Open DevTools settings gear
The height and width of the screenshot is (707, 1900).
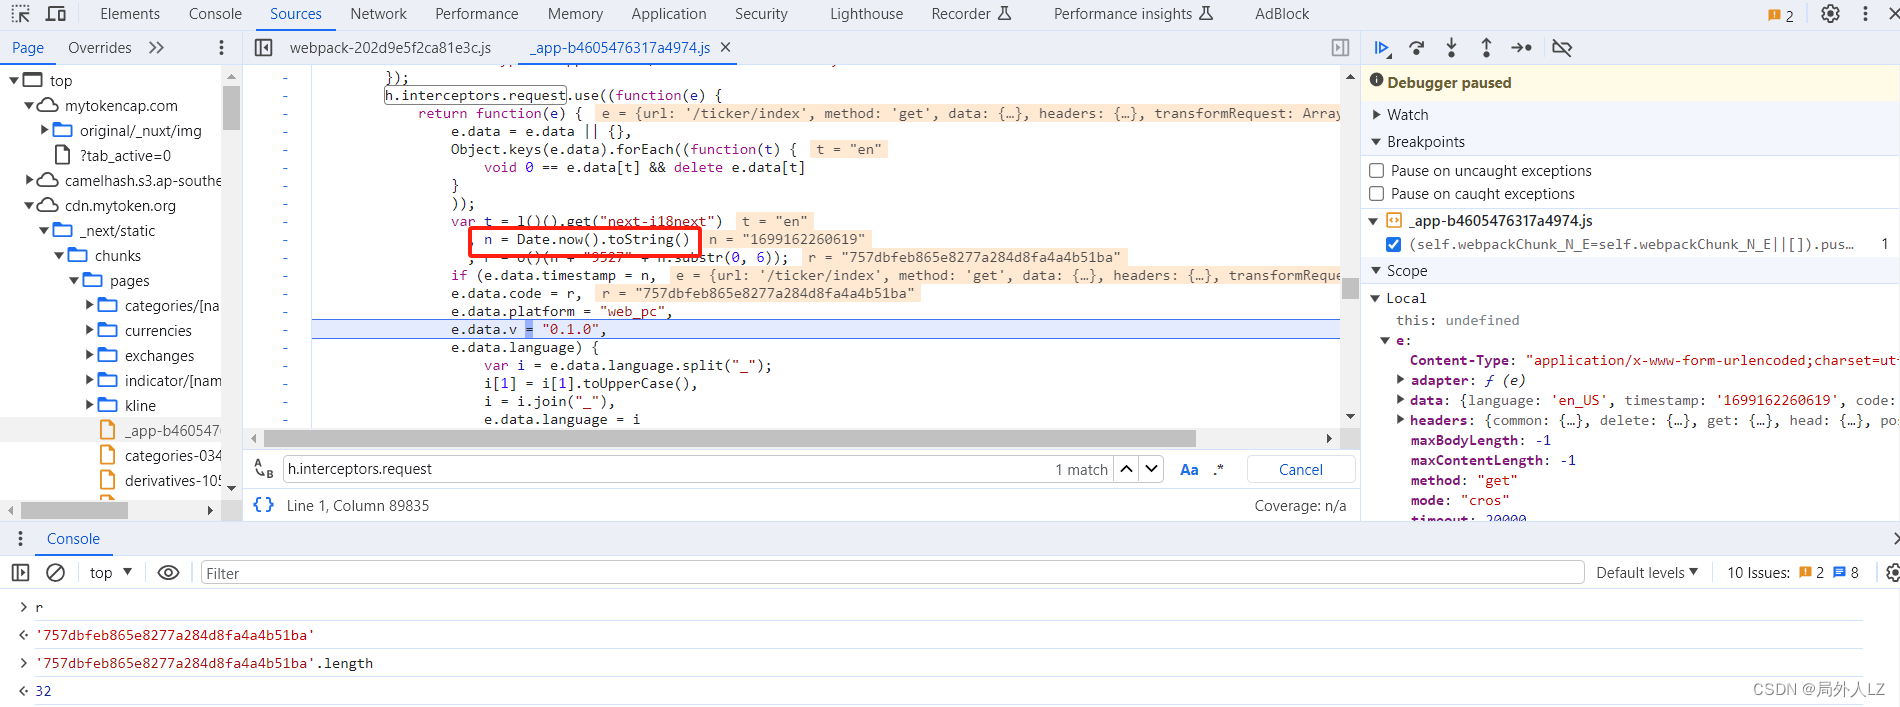[1830, 14]
